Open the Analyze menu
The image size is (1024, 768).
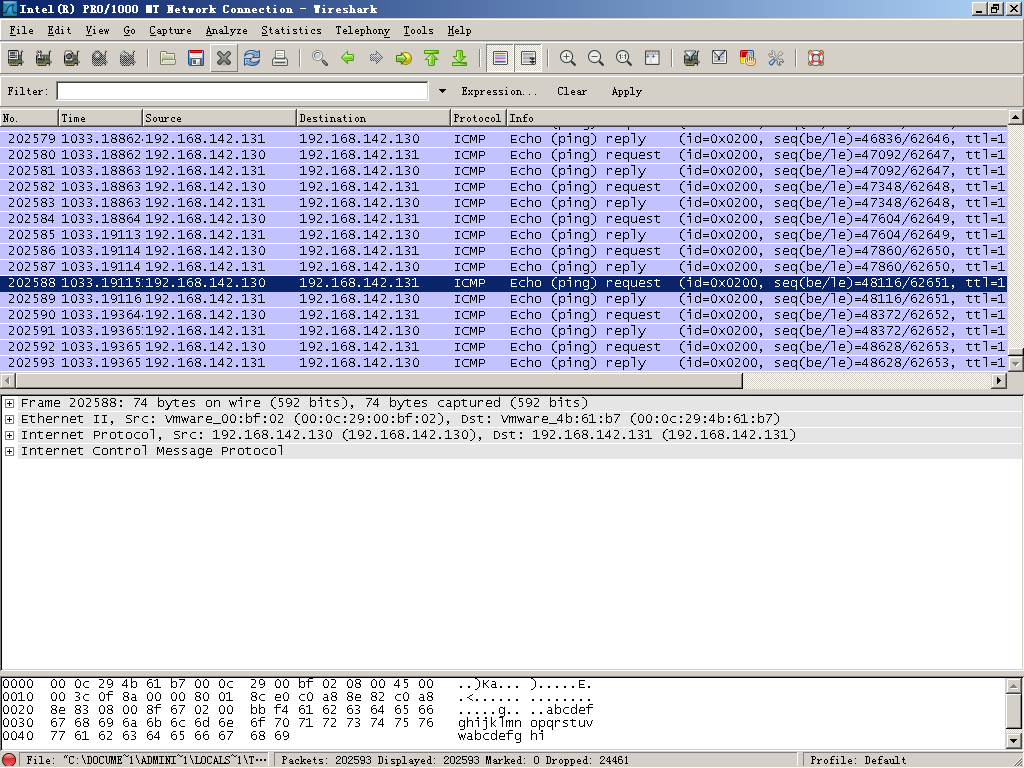tap(226, 31)
